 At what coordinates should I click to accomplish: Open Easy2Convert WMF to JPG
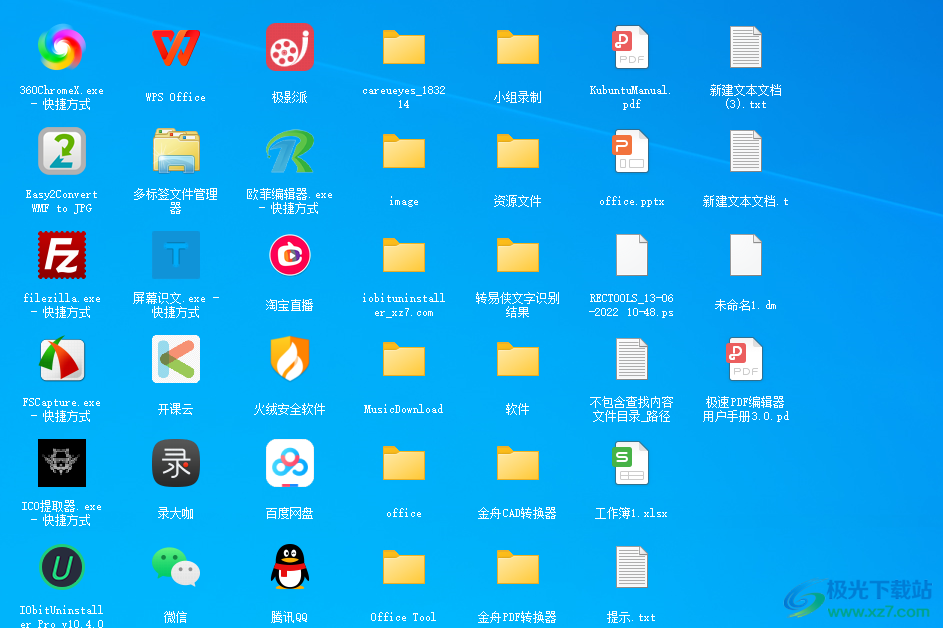point(61,151)
